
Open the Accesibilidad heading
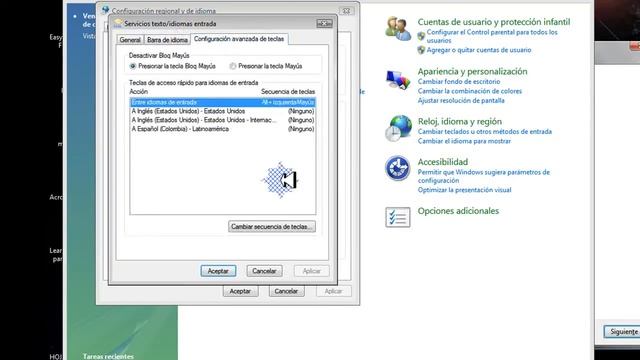click(x=442, y=162)
